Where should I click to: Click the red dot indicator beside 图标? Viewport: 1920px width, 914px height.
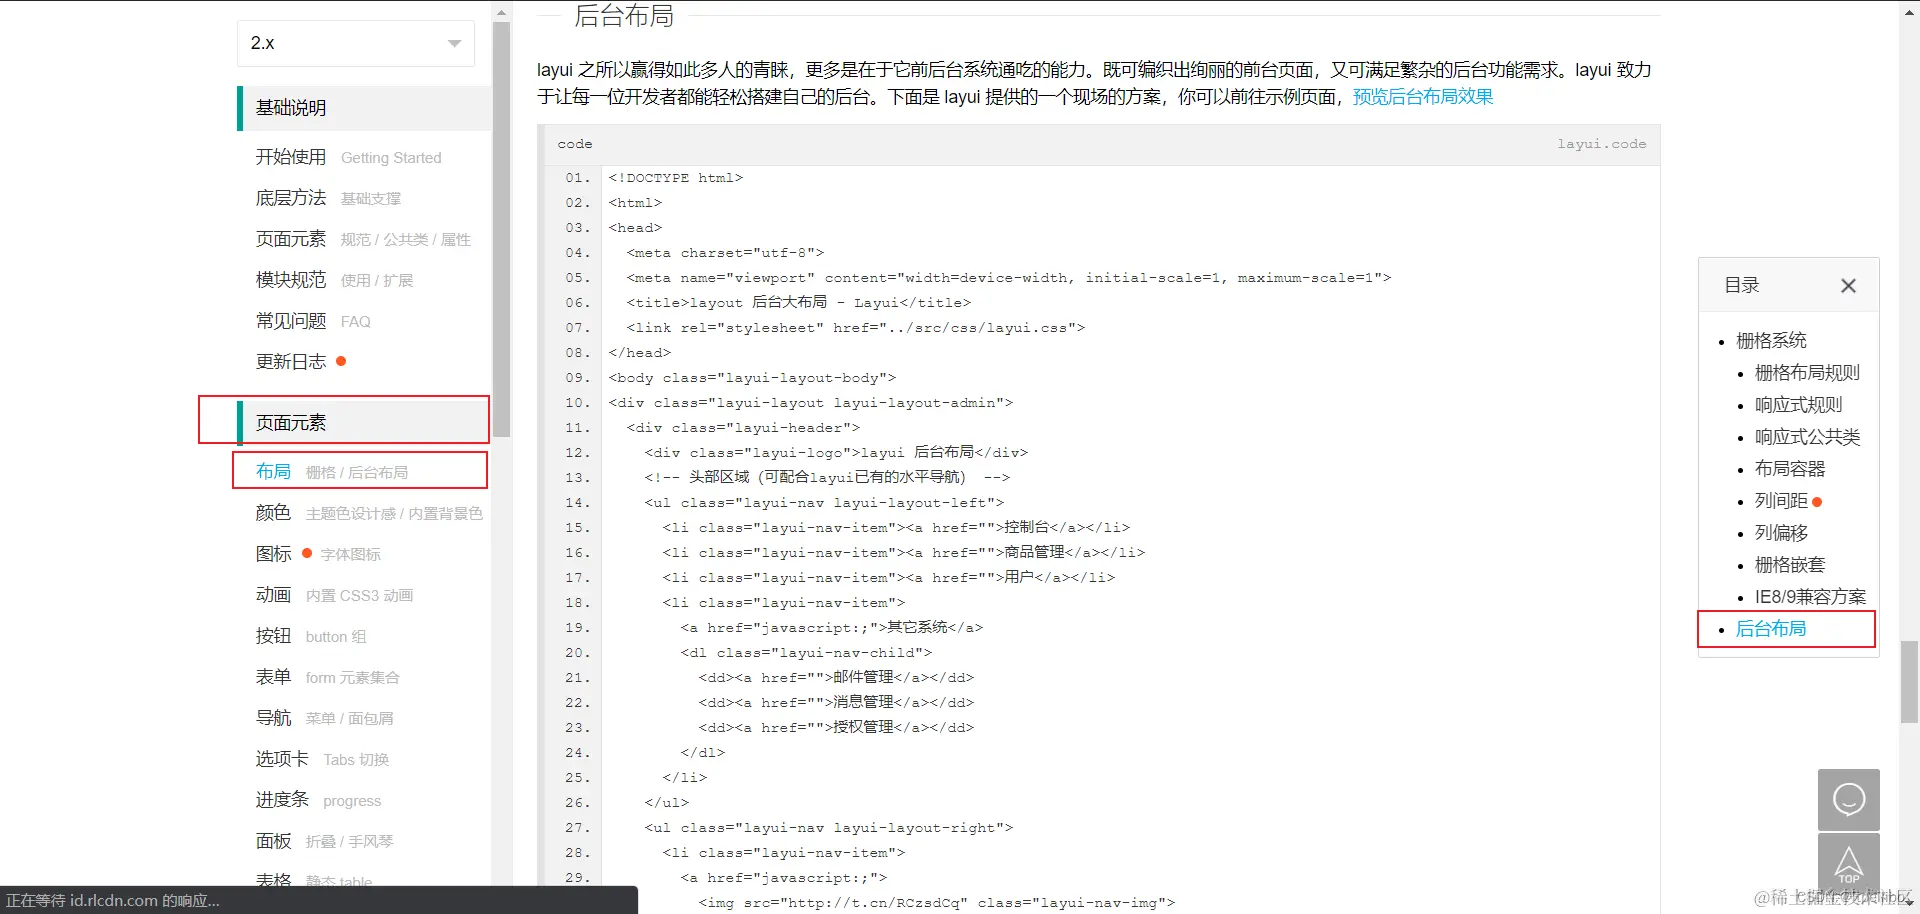pyautogui.click(x=305, y=552)
